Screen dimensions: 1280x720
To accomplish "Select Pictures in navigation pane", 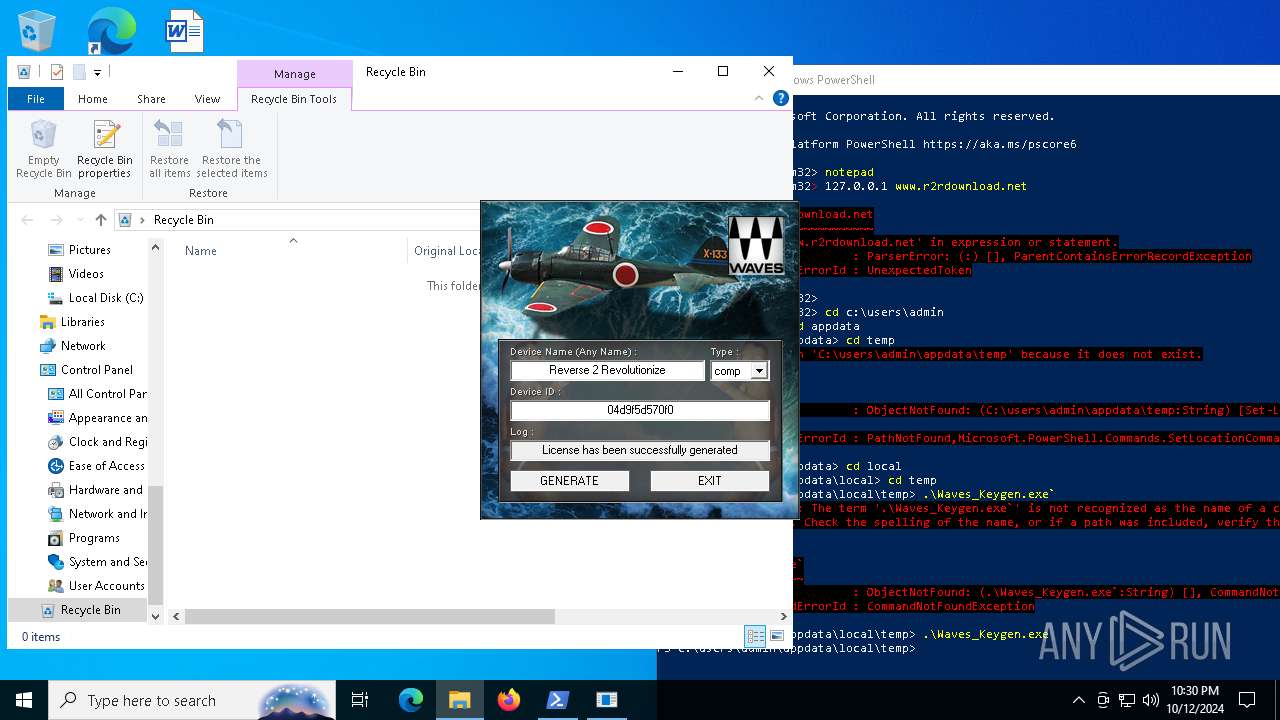I will tap(90, 250).
